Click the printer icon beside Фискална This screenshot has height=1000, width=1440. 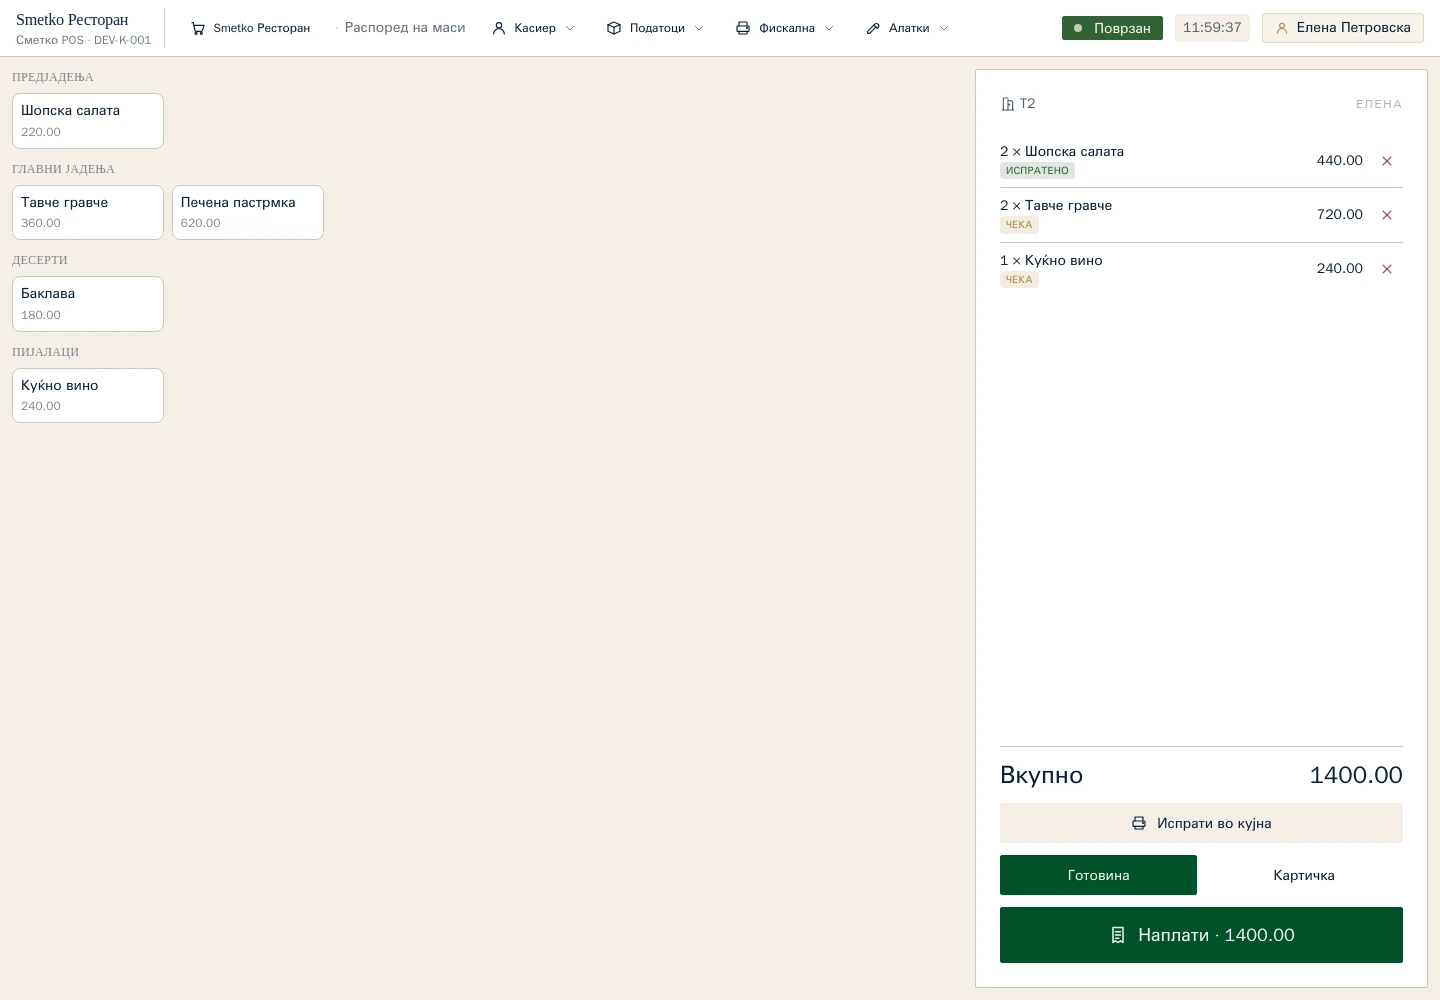pos(743,28)
